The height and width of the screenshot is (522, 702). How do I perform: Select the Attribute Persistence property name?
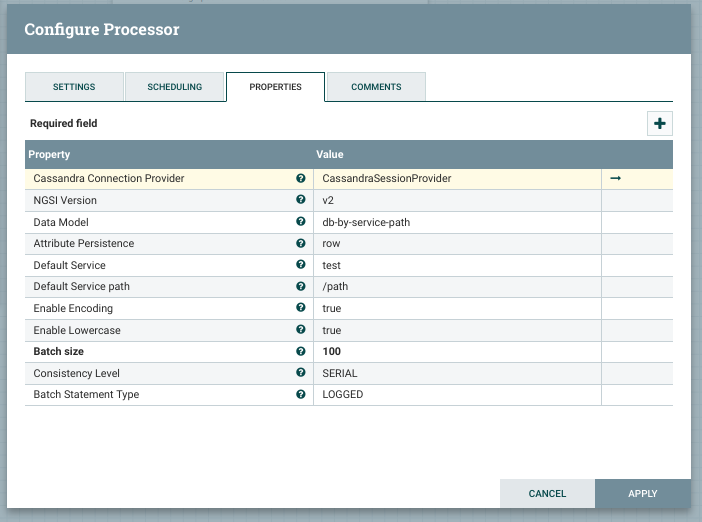[x=84, y=244]
